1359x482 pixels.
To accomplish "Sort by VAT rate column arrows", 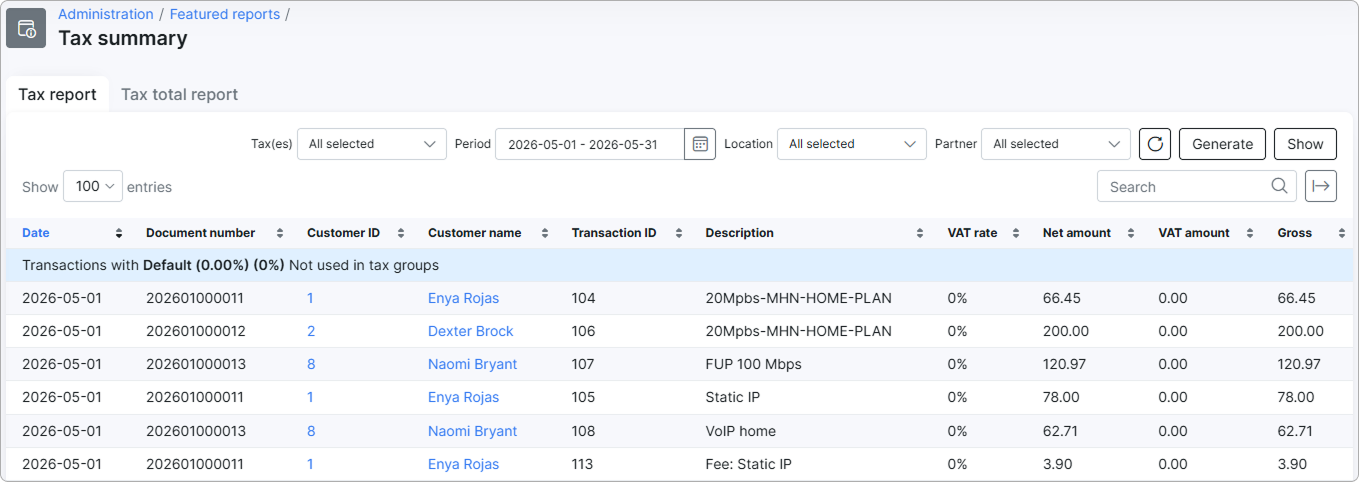I will [1015, 233].
